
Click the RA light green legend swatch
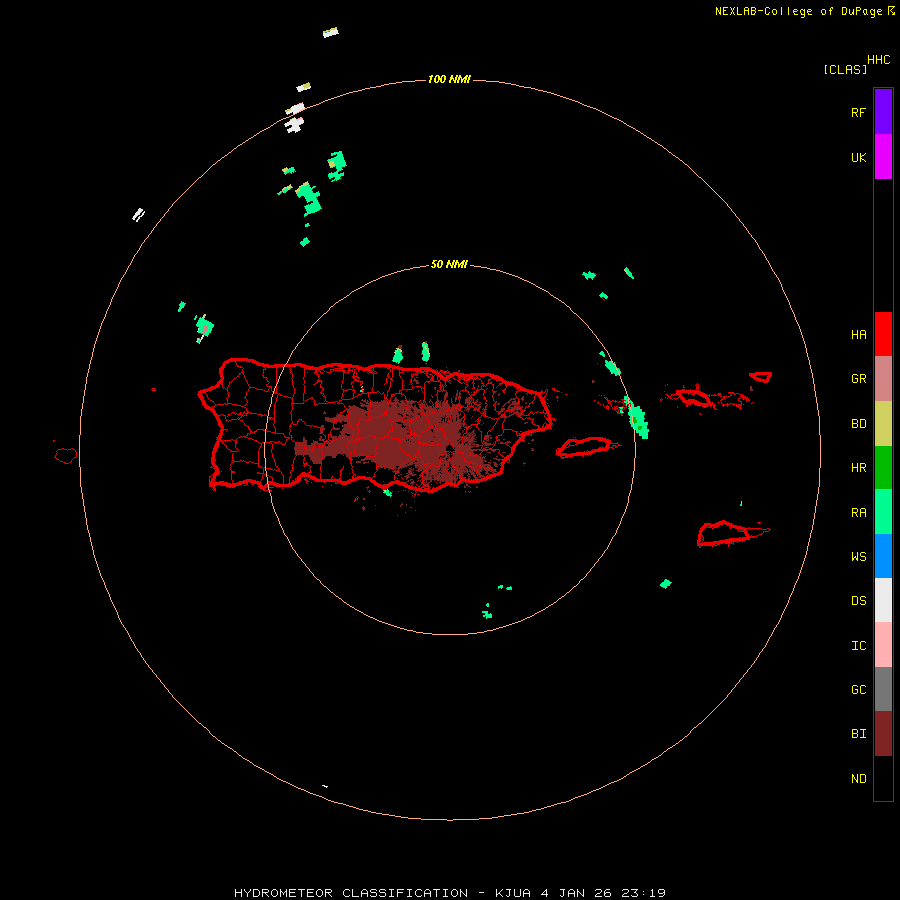883,512
